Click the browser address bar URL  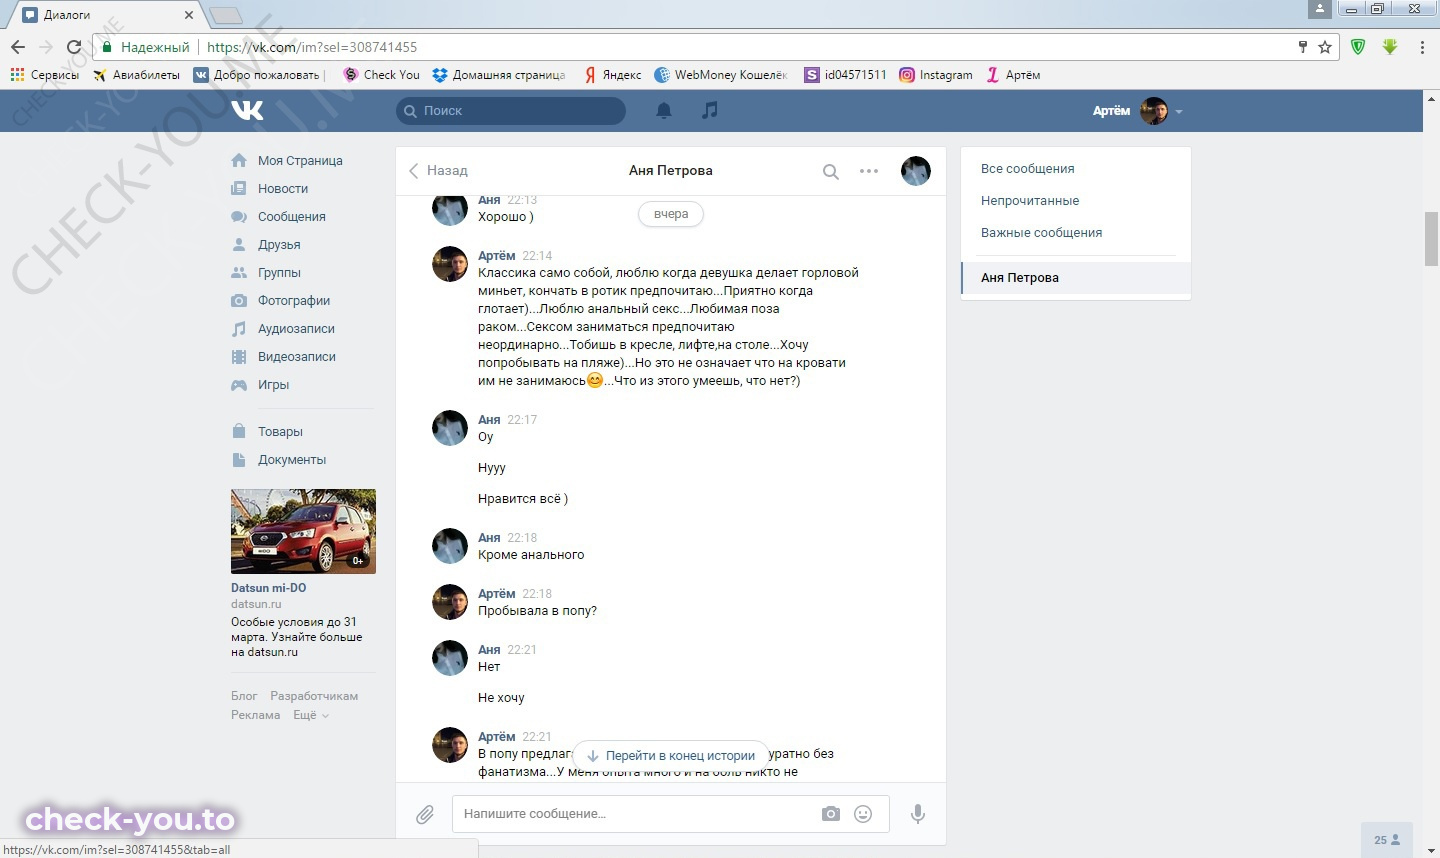pyautogui.click(x=312, y=47)
